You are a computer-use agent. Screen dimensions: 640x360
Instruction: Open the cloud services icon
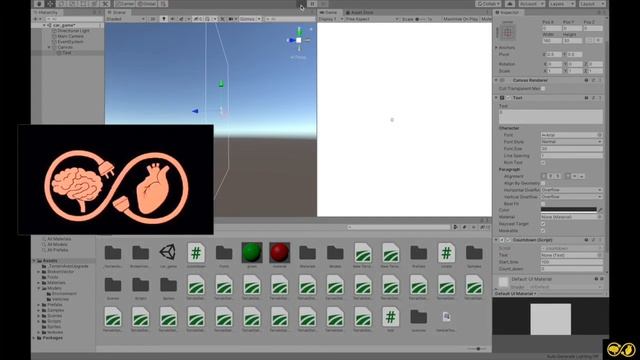point(509,4)
